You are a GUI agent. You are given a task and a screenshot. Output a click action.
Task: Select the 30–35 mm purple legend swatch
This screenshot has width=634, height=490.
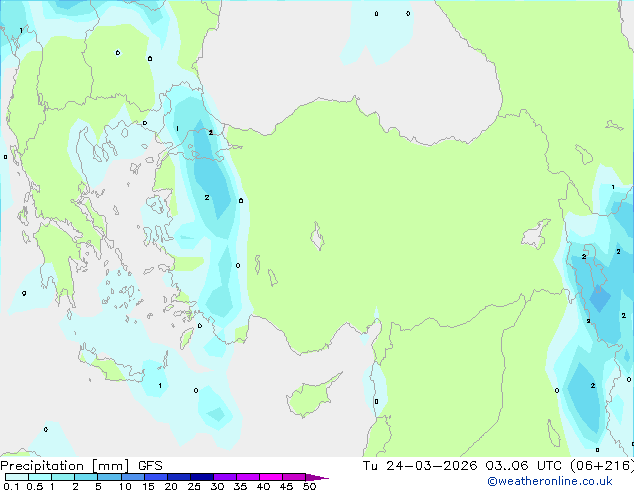coord(225,477)
